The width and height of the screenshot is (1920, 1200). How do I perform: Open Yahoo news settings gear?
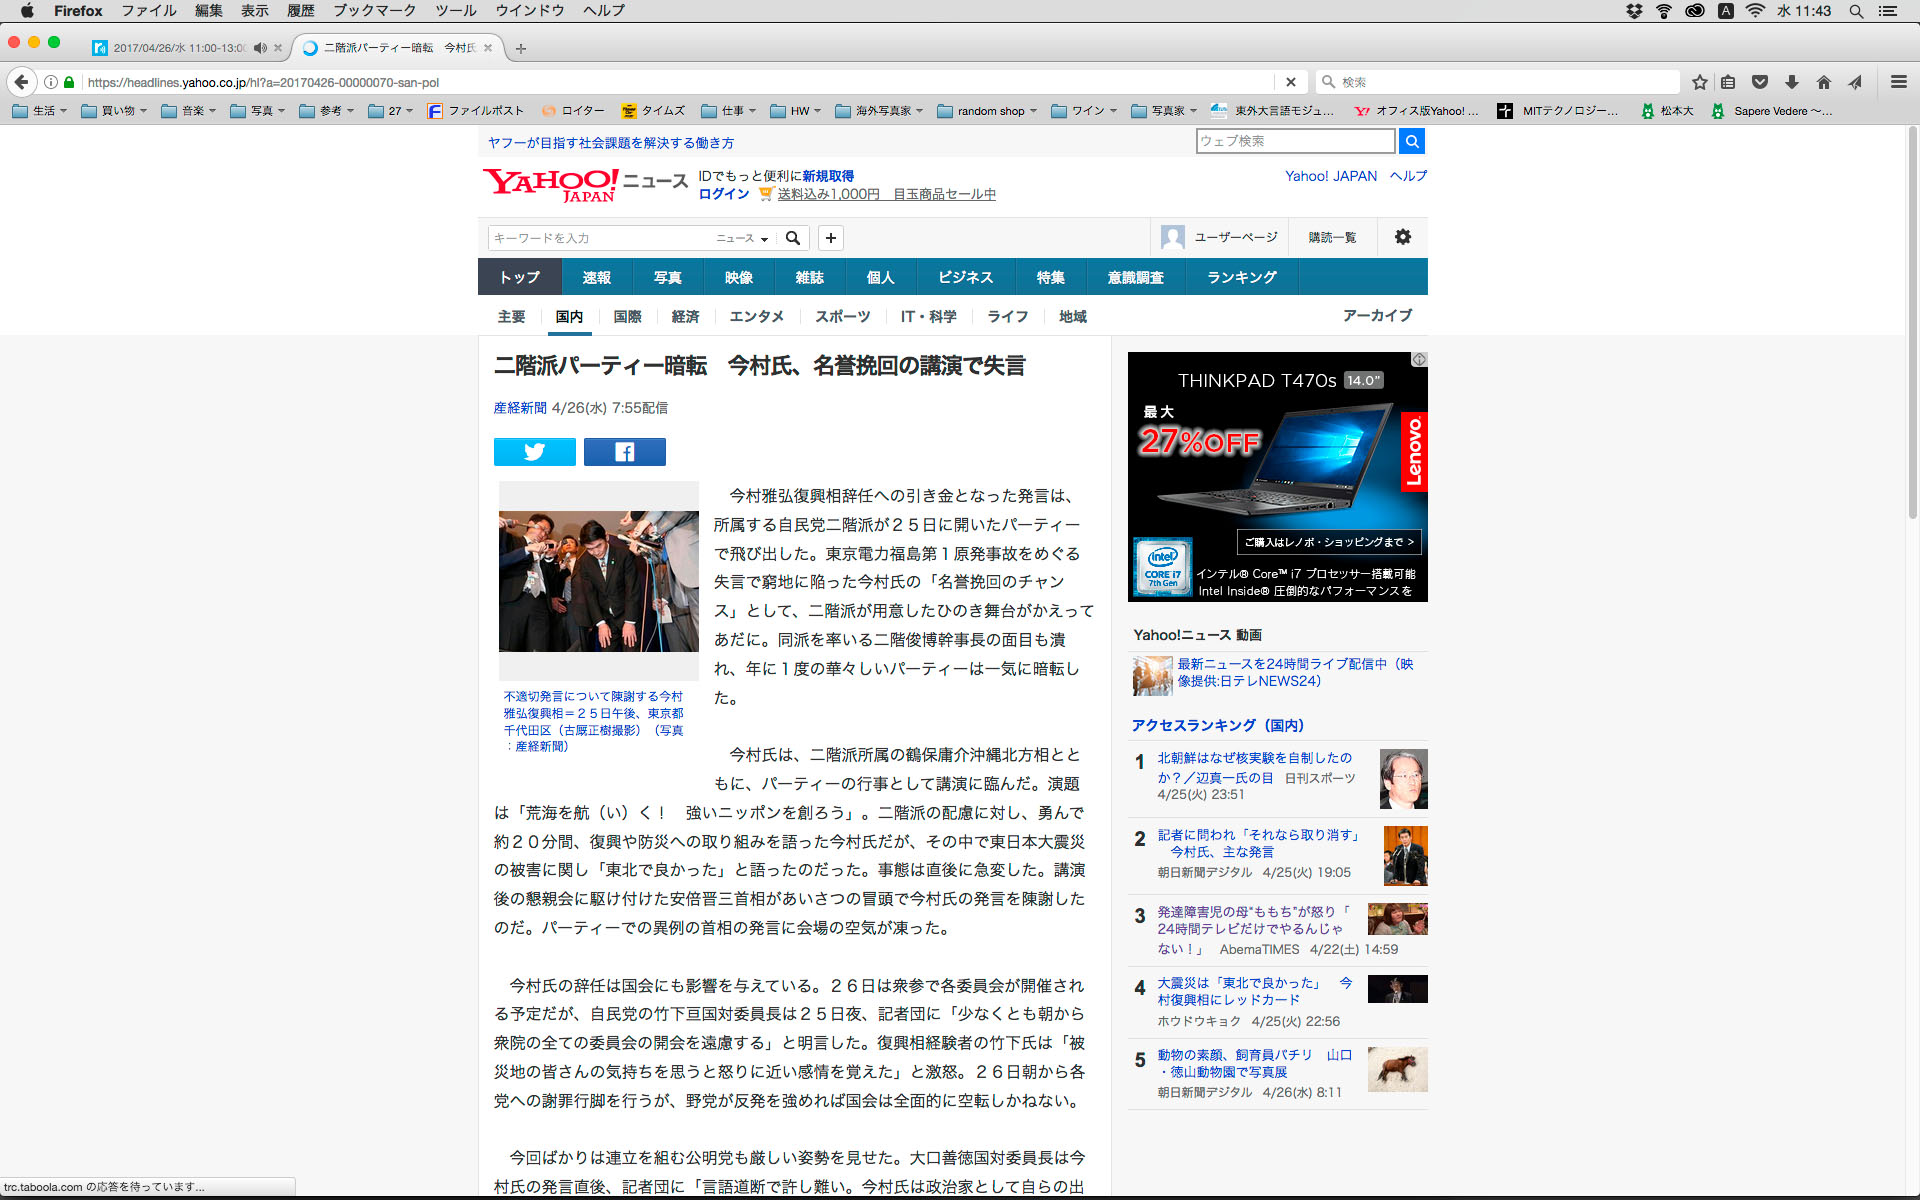[1402, 237]
